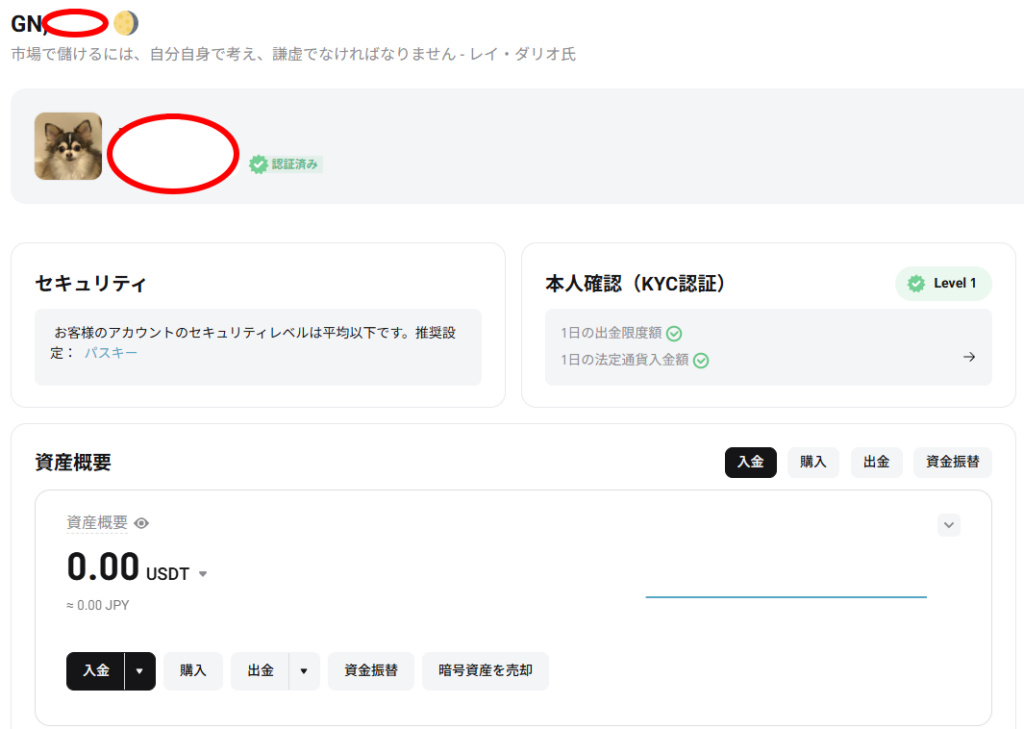
Task: Hide the balance using the eye icon
Action: pyautogui.click(x=141, y=523)
